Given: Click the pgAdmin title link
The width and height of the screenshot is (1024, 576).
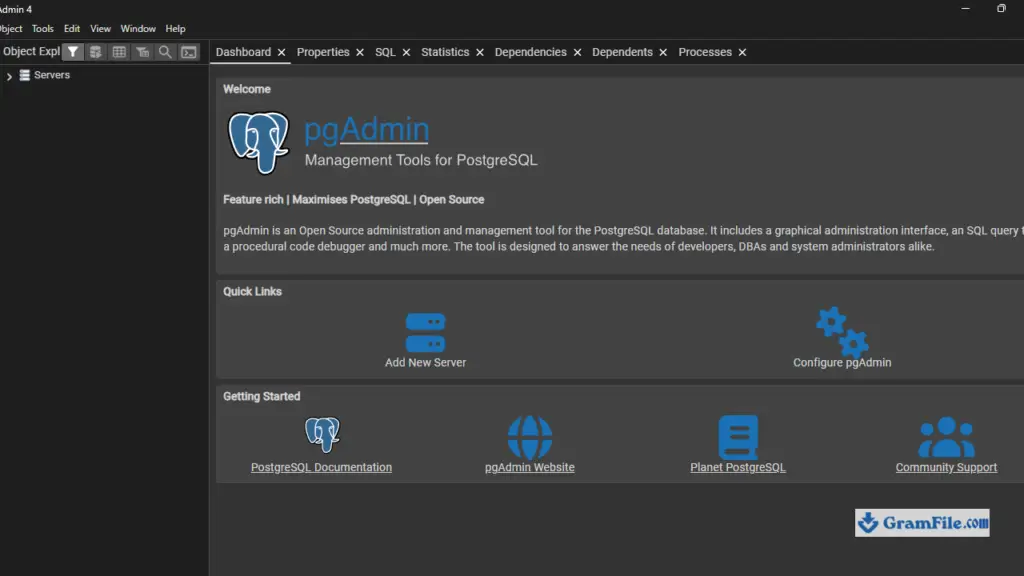Looking at the screenshot, I should (x=366, y=129).
